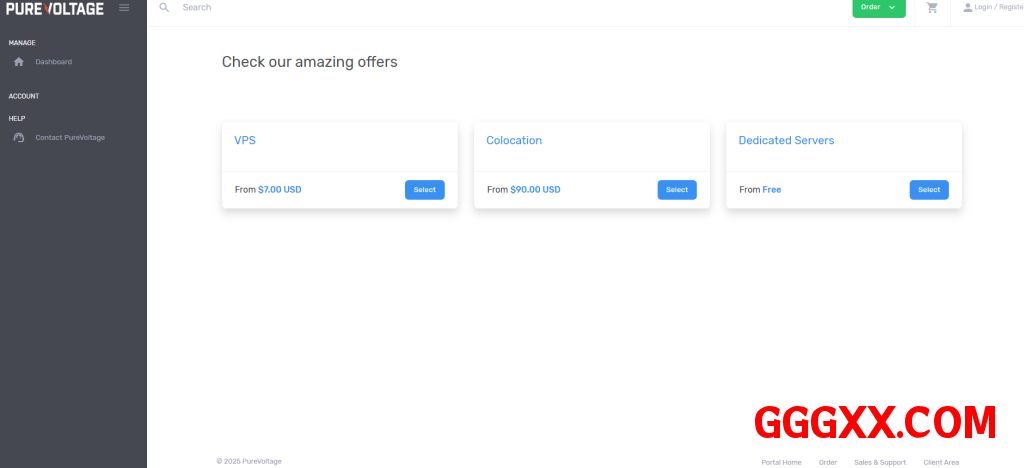Open the Dedicated Servers title link
Viewport: 1024px width, 468px height.
click(x=786, y=141)
